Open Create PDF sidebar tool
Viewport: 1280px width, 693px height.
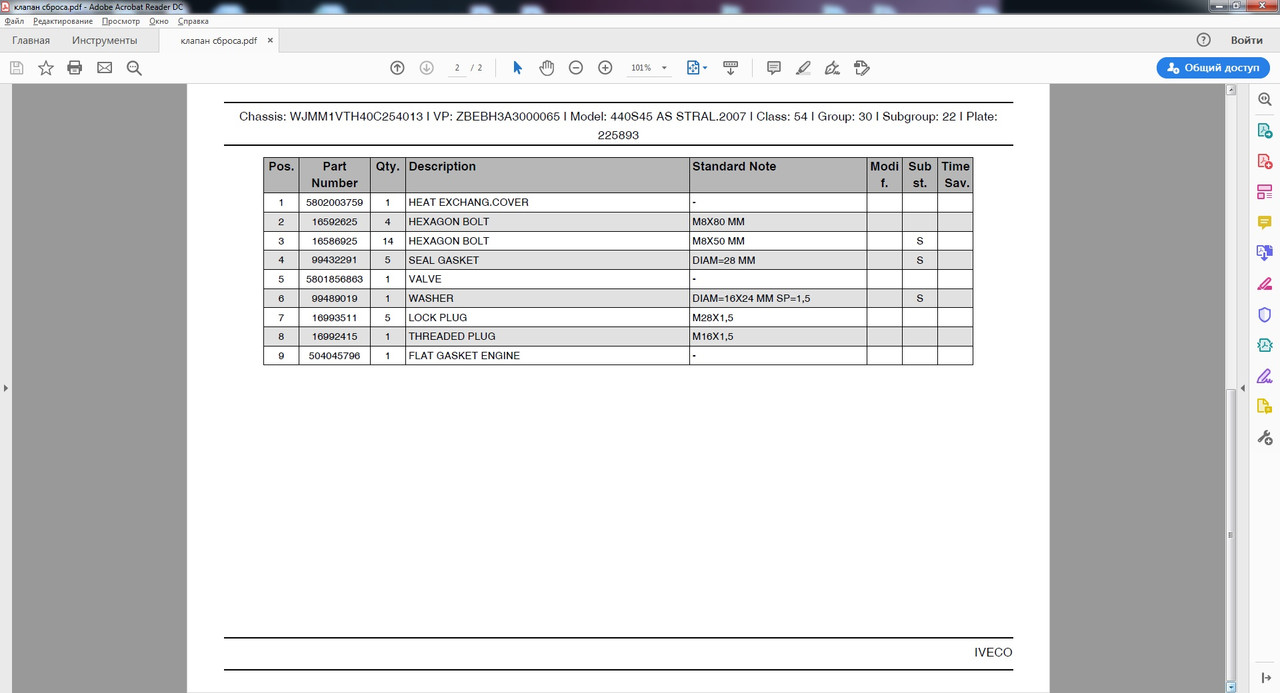[1264, 161]
